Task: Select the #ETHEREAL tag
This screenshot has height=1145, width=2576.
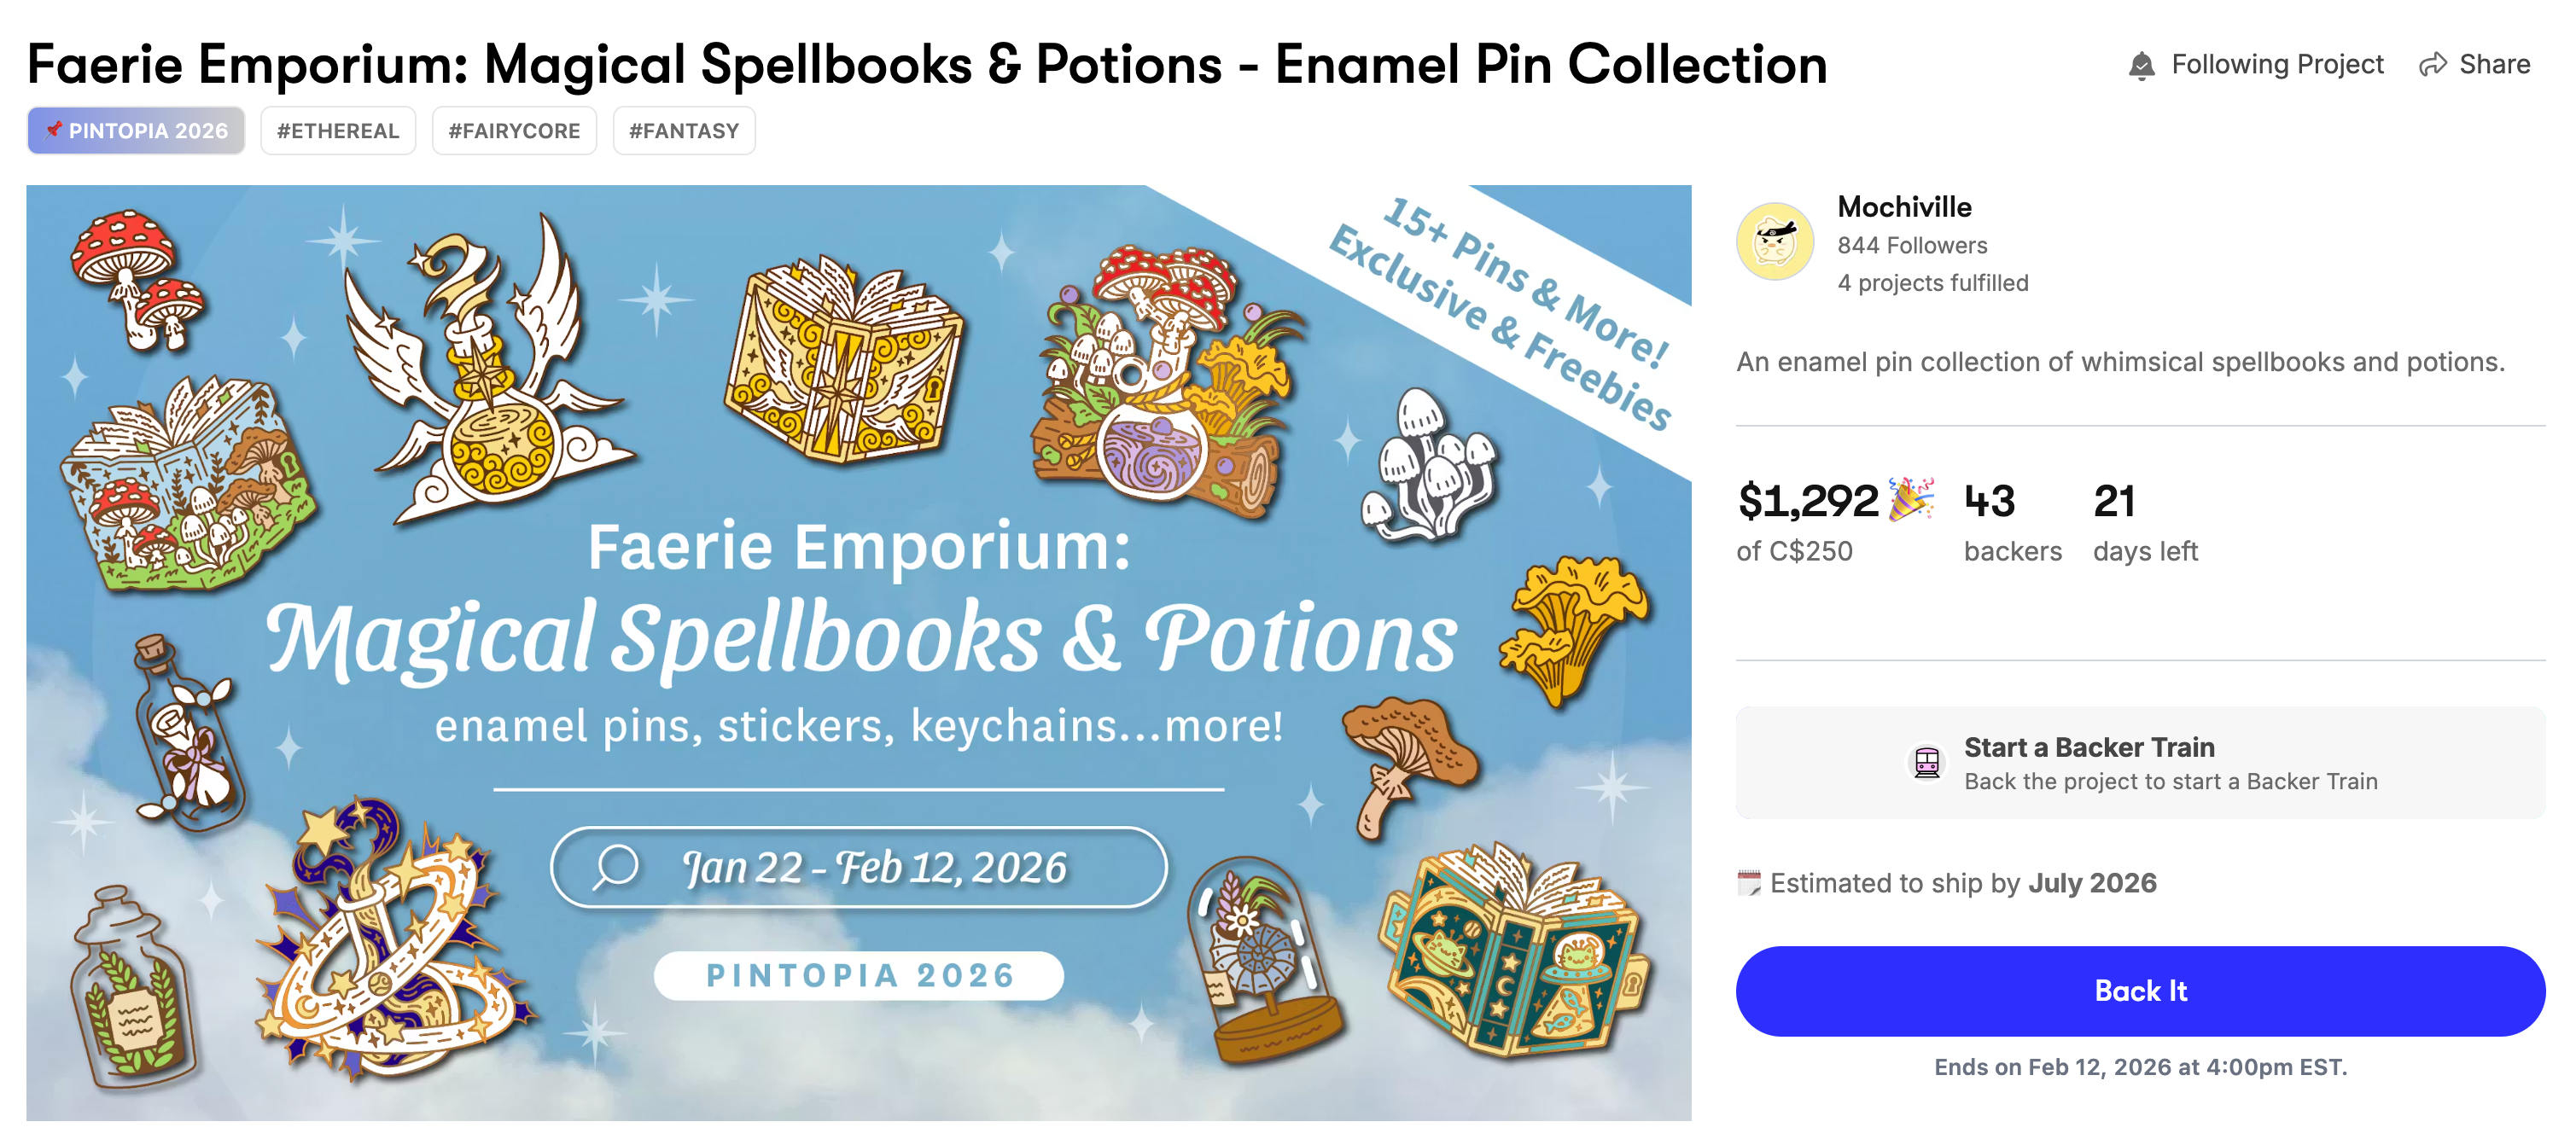Action: tap(338, 131)
